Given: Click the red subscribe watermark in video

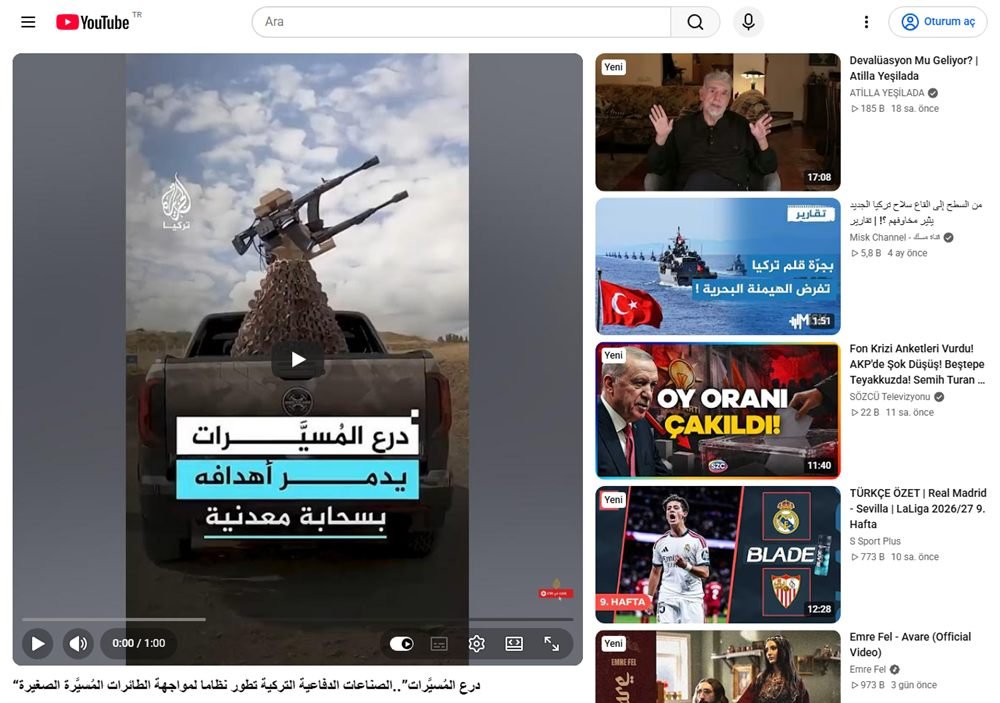Looking at the screenshot, I should [x=555, y=593].
